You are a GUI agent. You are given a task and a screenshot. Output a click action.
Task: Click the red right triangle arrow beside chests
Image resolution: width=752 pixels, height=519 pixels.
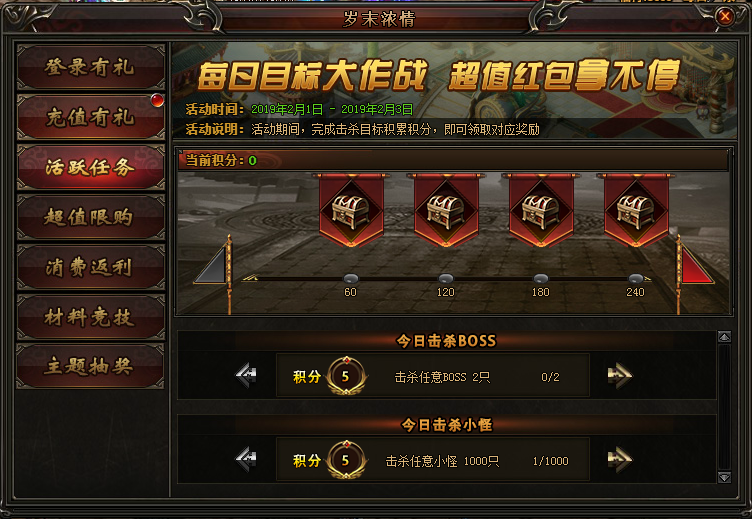(x=696, y=265)
